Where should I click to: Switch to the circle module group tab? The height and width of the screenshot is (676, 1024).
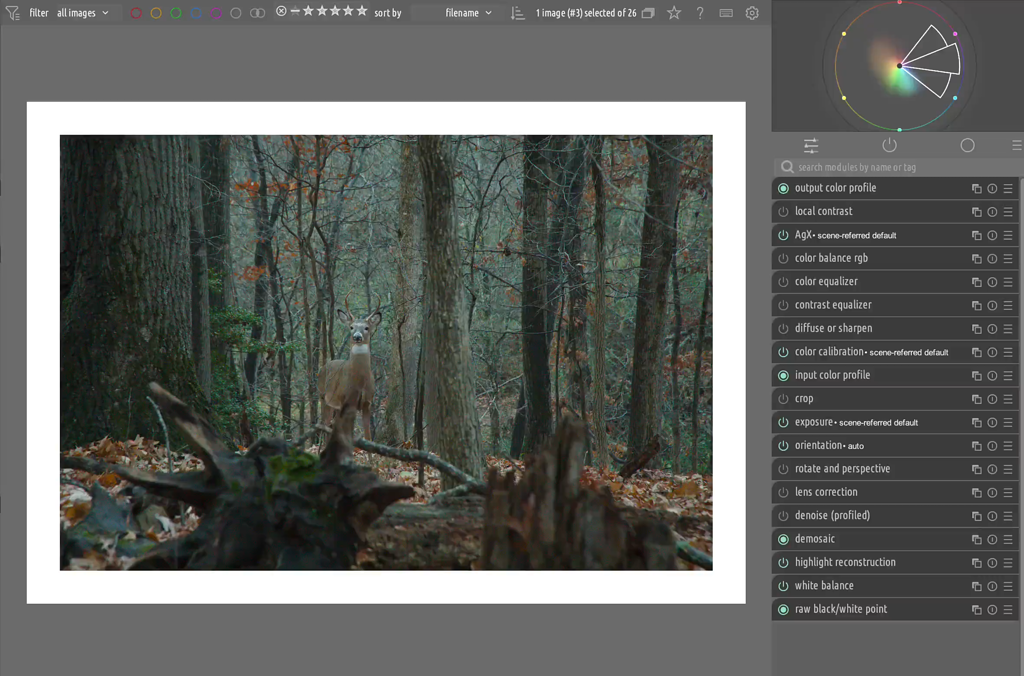tap(967, 145)
